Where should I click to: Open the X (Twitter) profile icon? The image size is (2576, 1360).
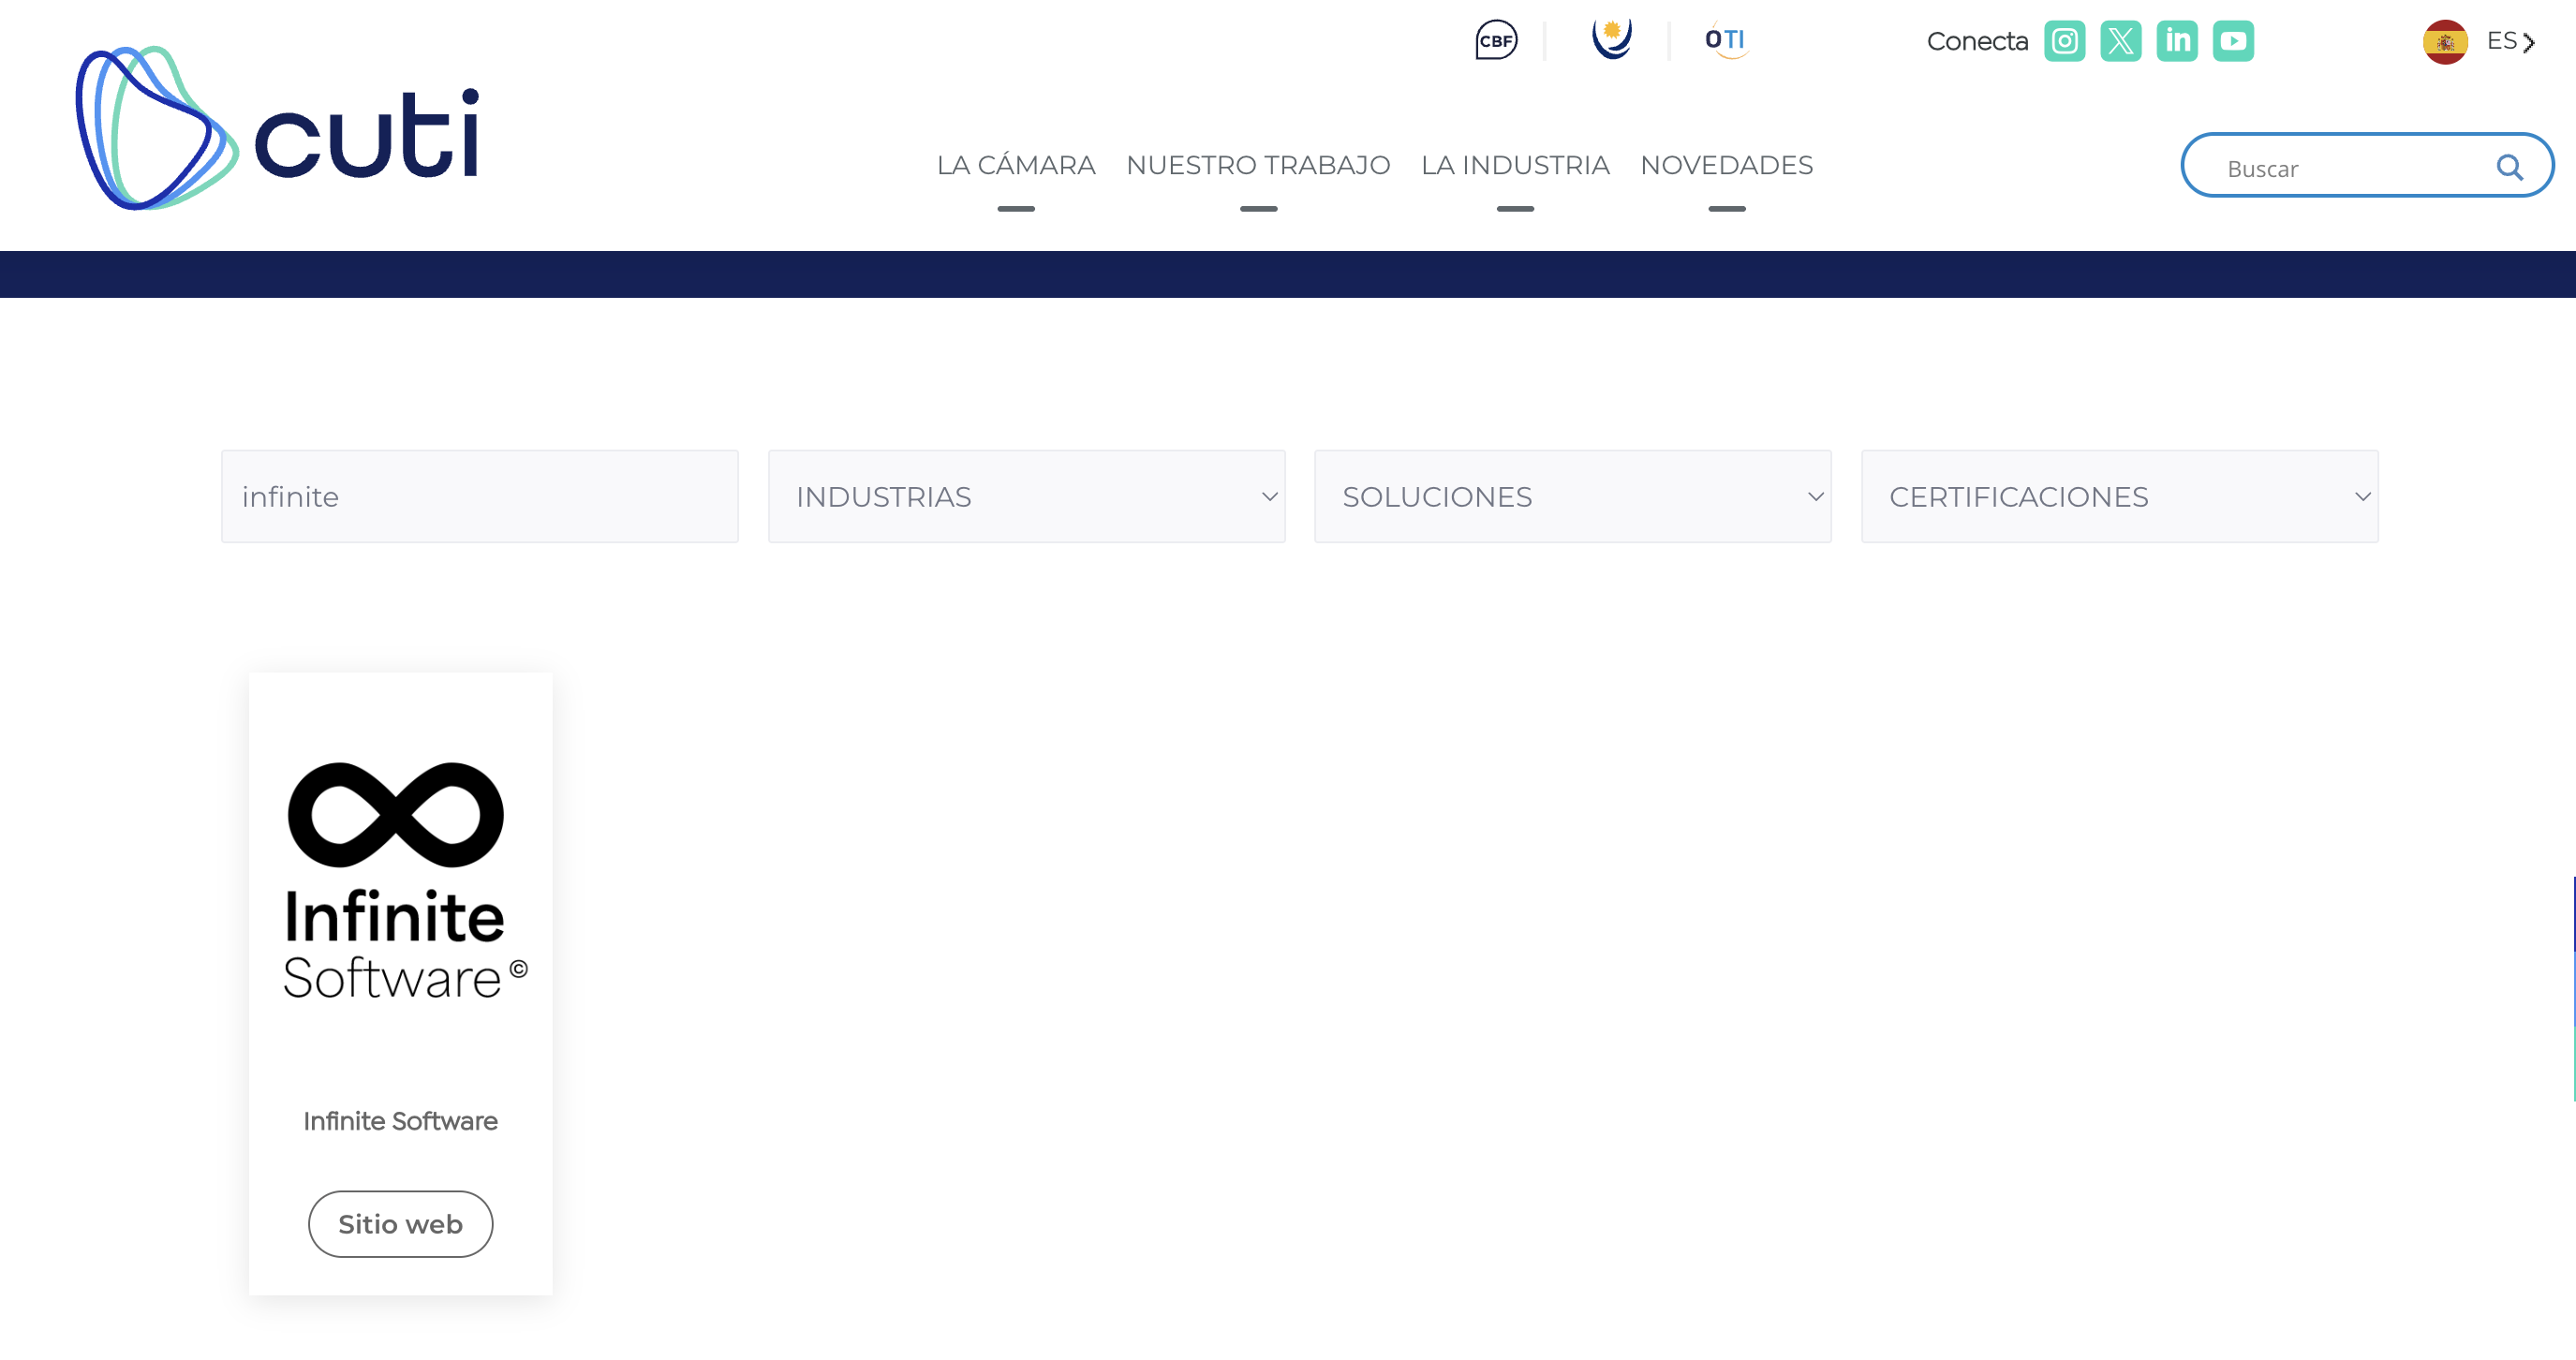(x=2120, y=41)
